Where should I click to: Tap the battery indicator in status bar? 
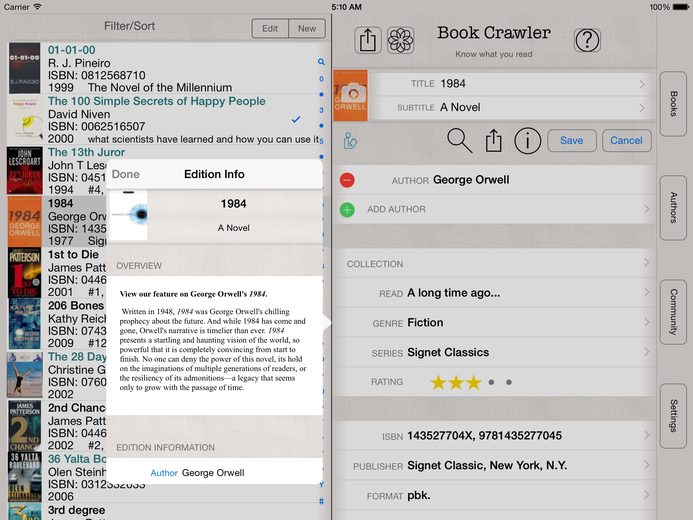click(x=681, y=7)
